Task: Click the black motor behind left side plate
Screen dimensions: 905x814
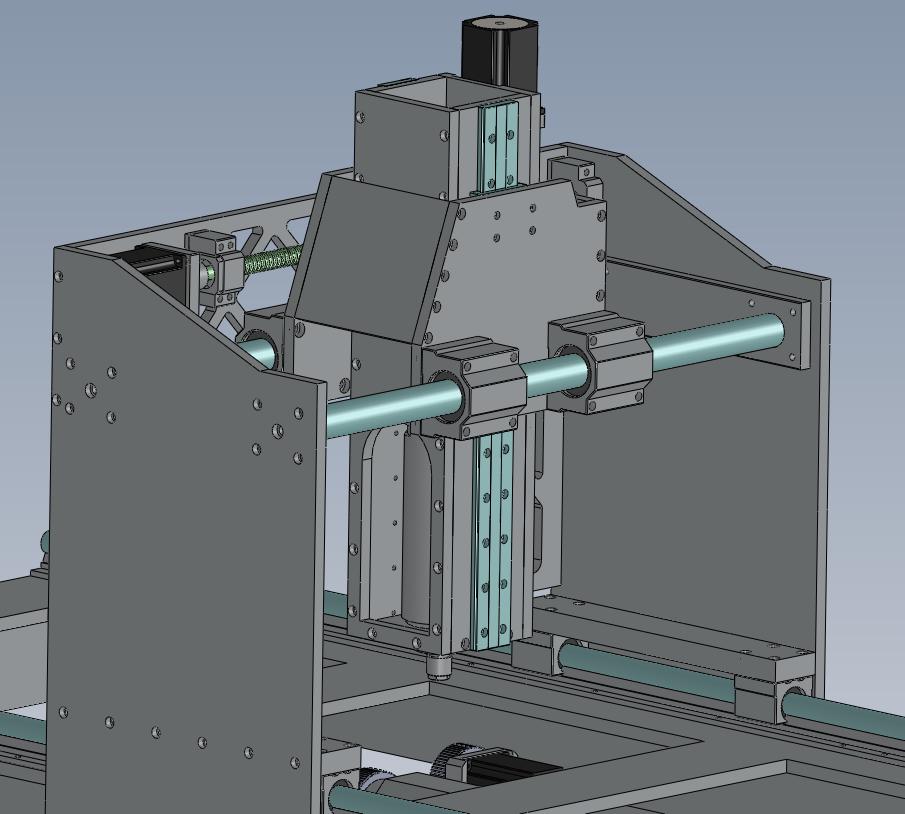Action: click(x=155, y=262)
